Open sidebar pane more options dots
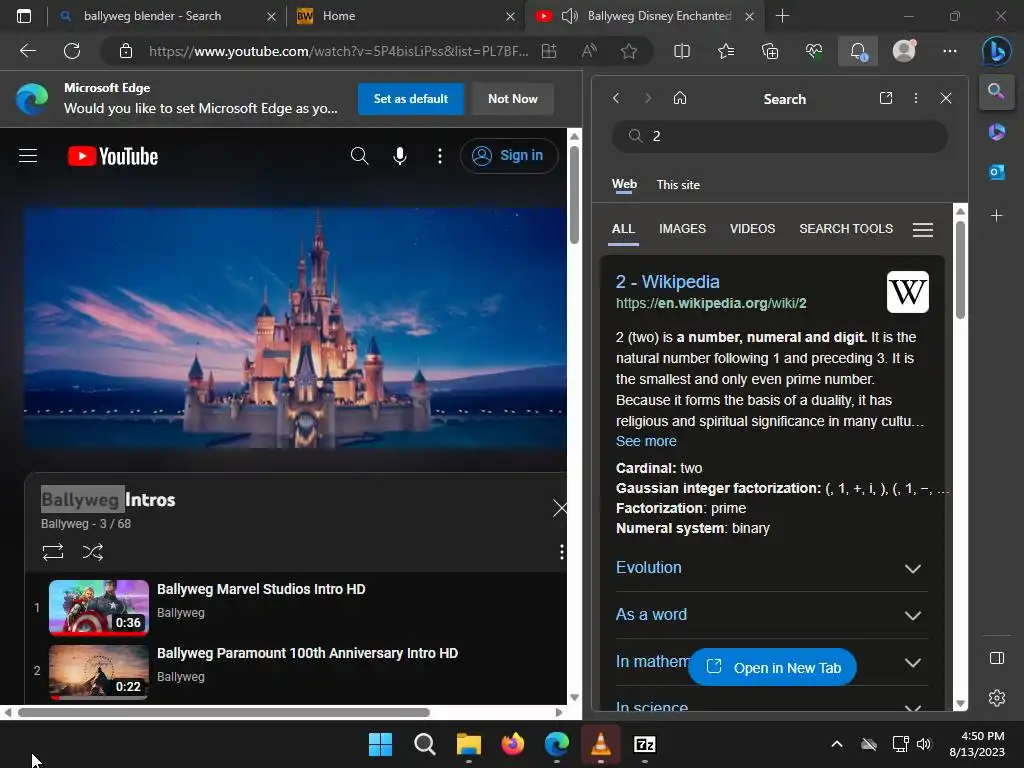Screen dimensions: 1024x768 [x=916, y=98]
